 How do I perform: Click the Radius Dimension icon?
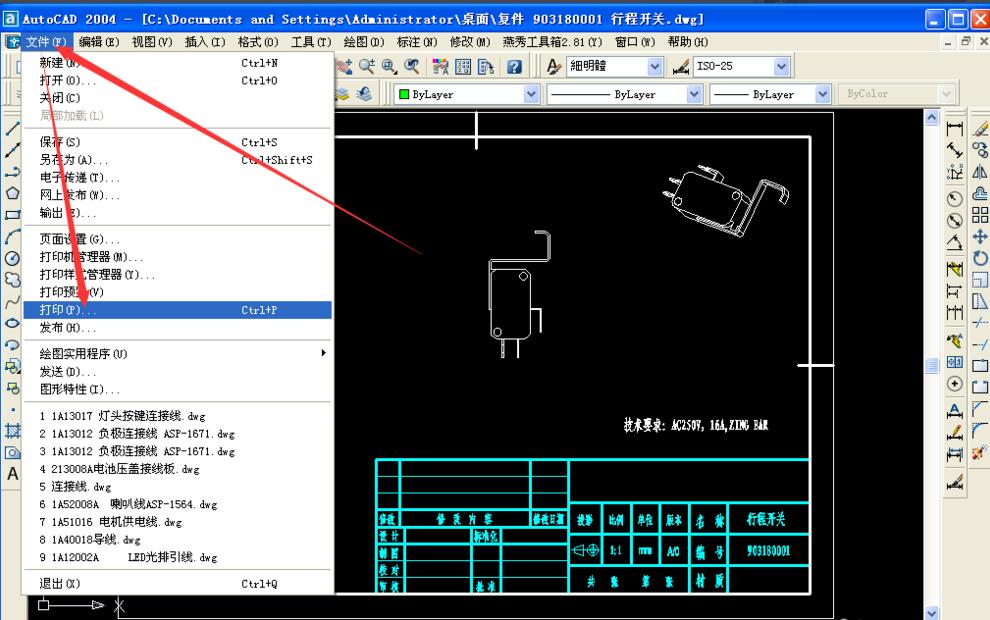[955, 198]
